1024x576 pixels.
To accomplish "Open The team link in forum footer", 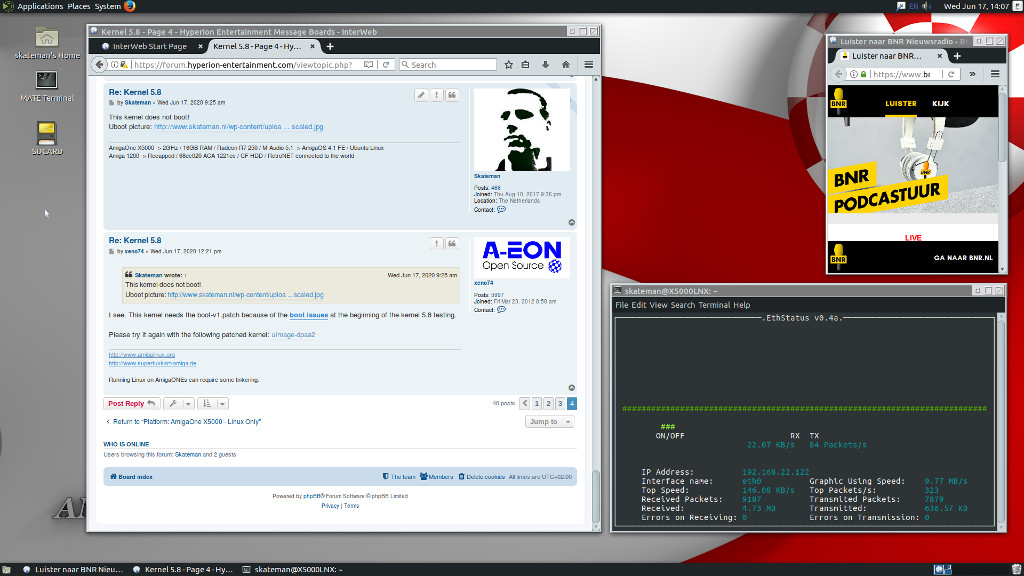I will coord(399,477).
